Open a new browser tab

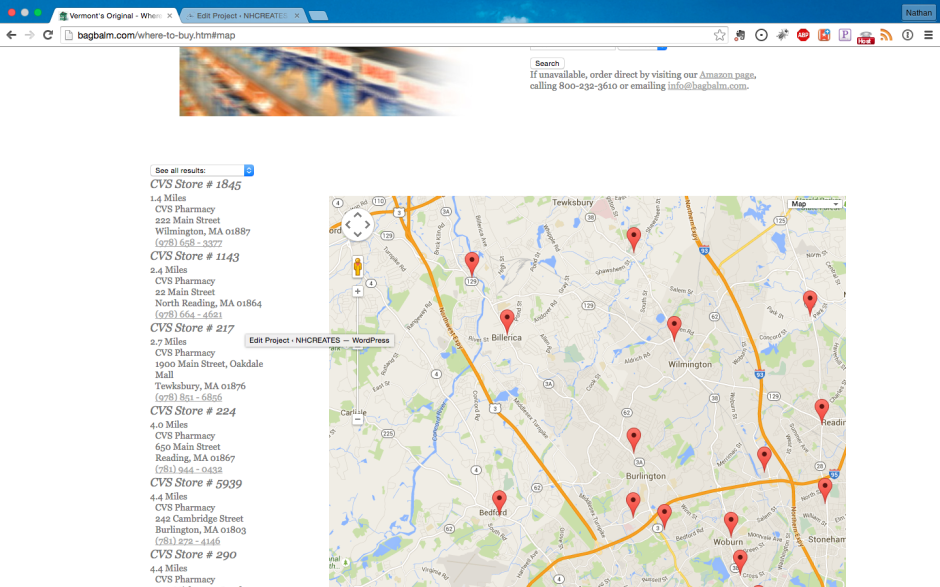point(318,16)
